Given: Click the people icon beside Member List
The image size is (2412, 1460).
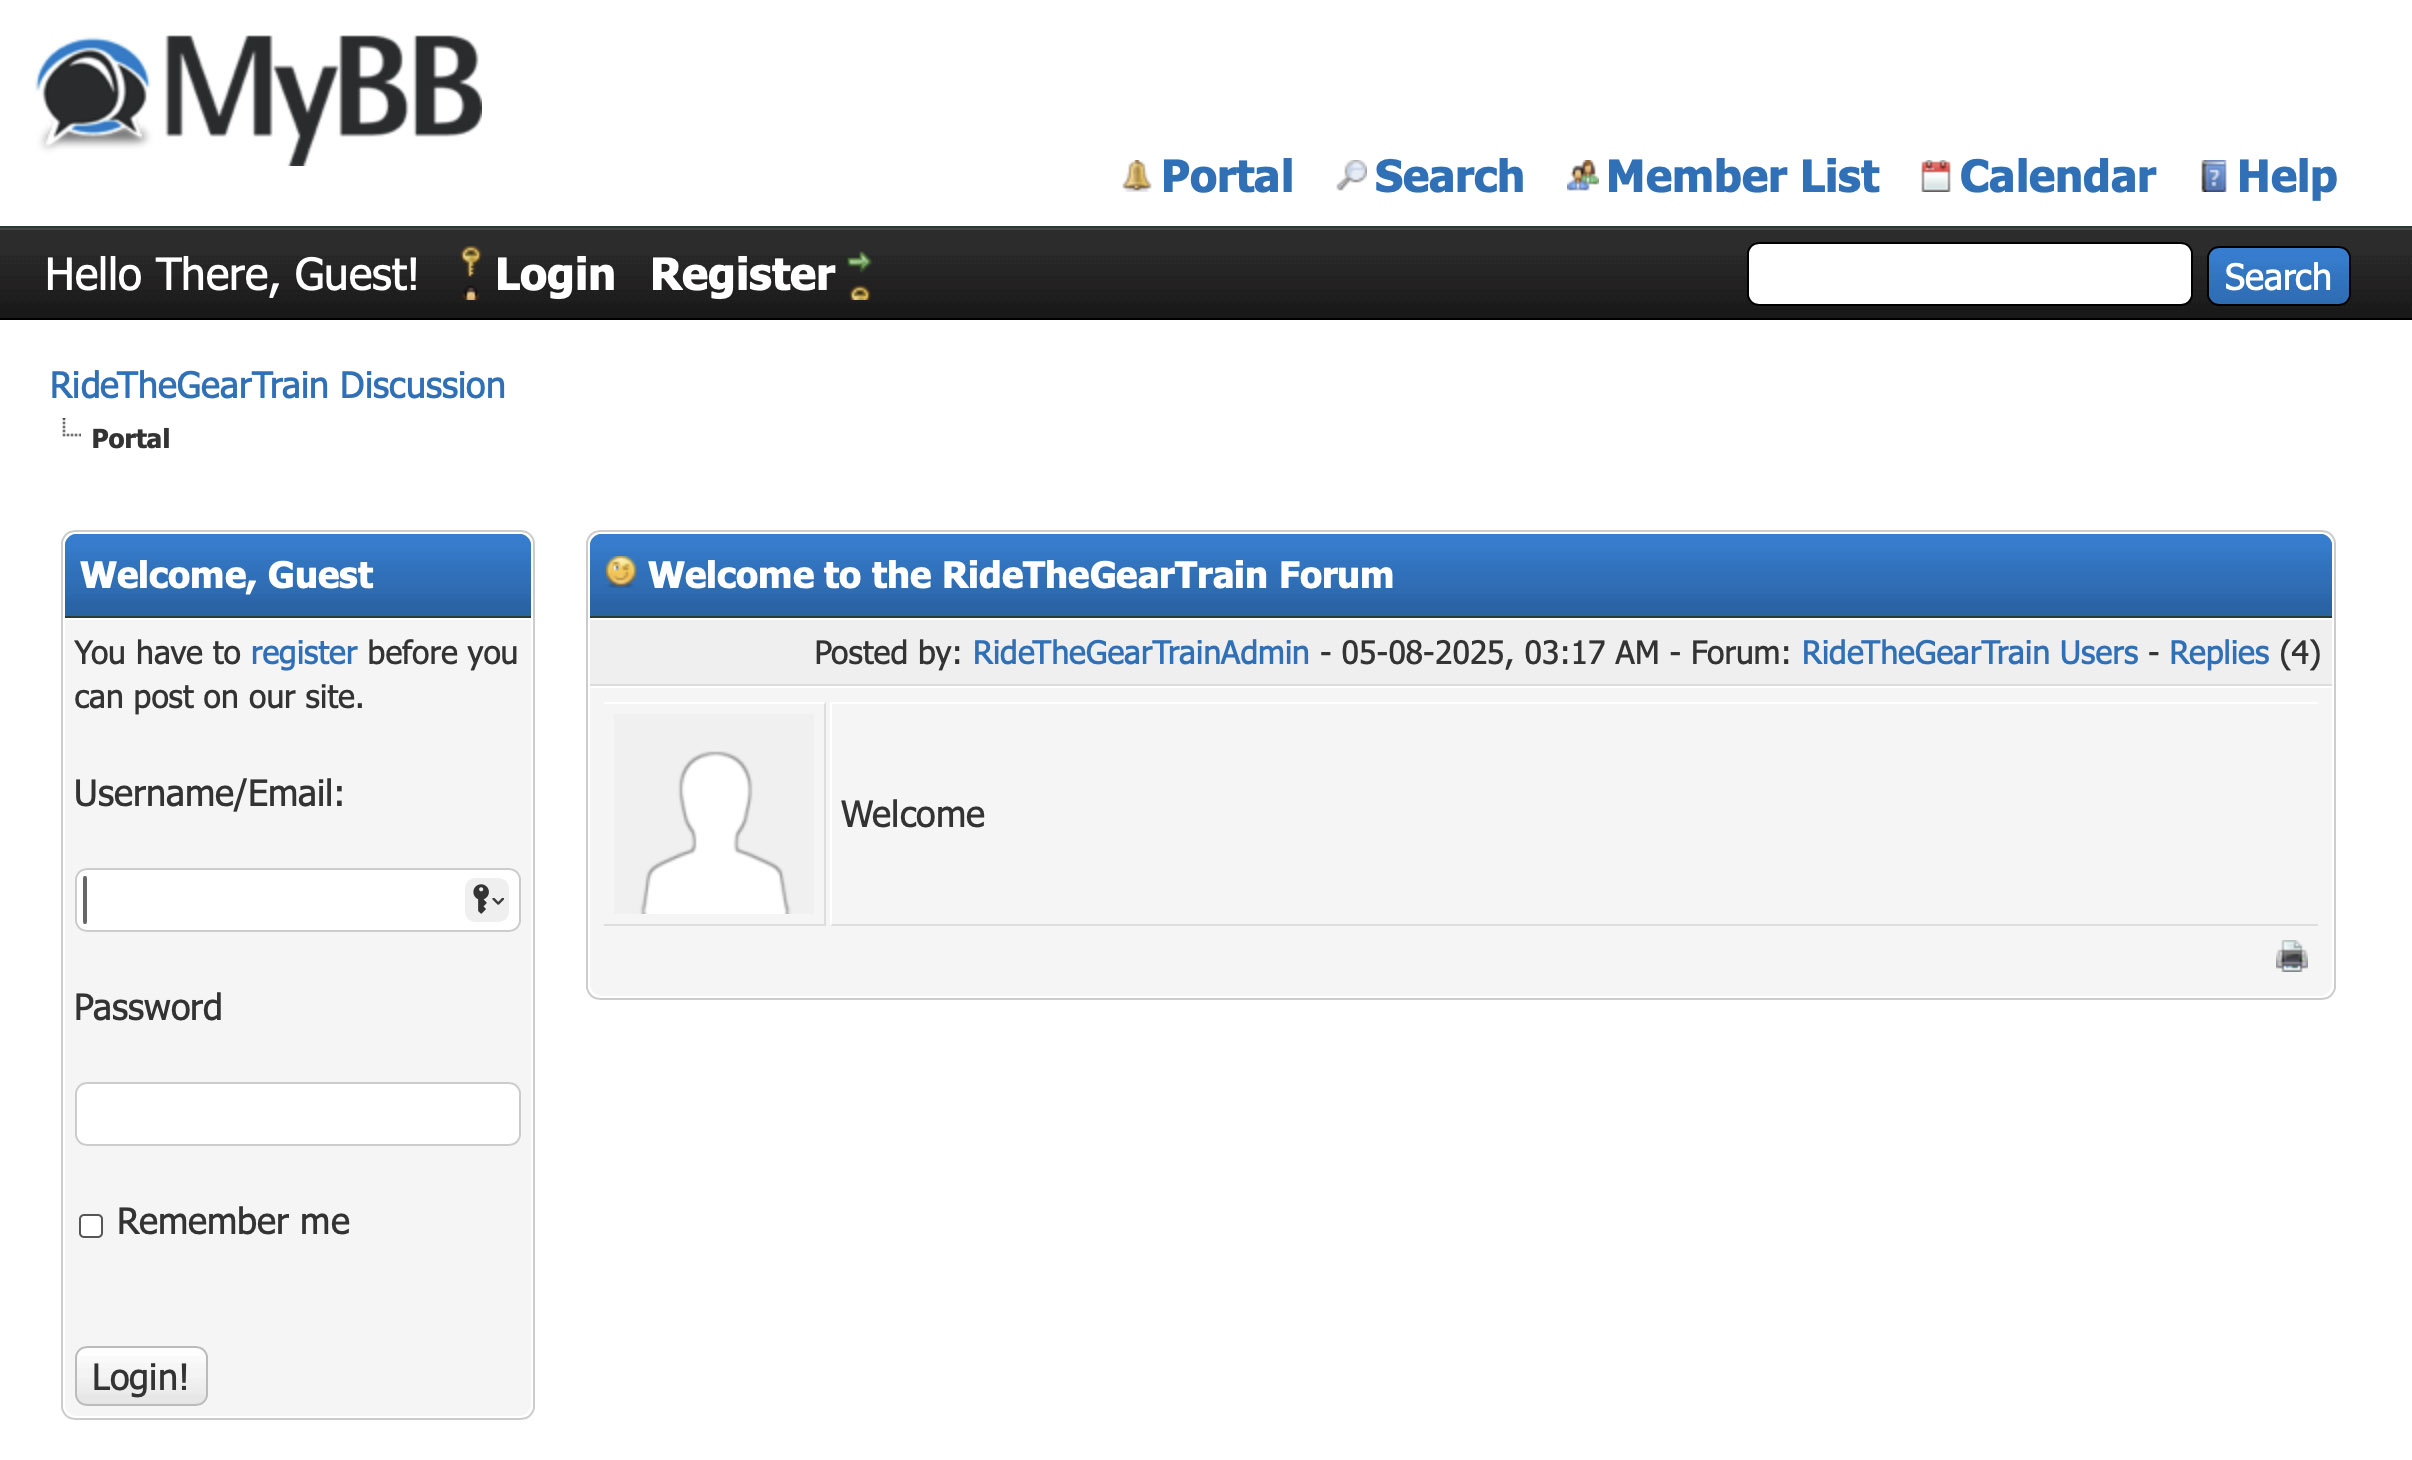Looking at the screenshot, I should pyautogui.click(x=1582, y=176).
